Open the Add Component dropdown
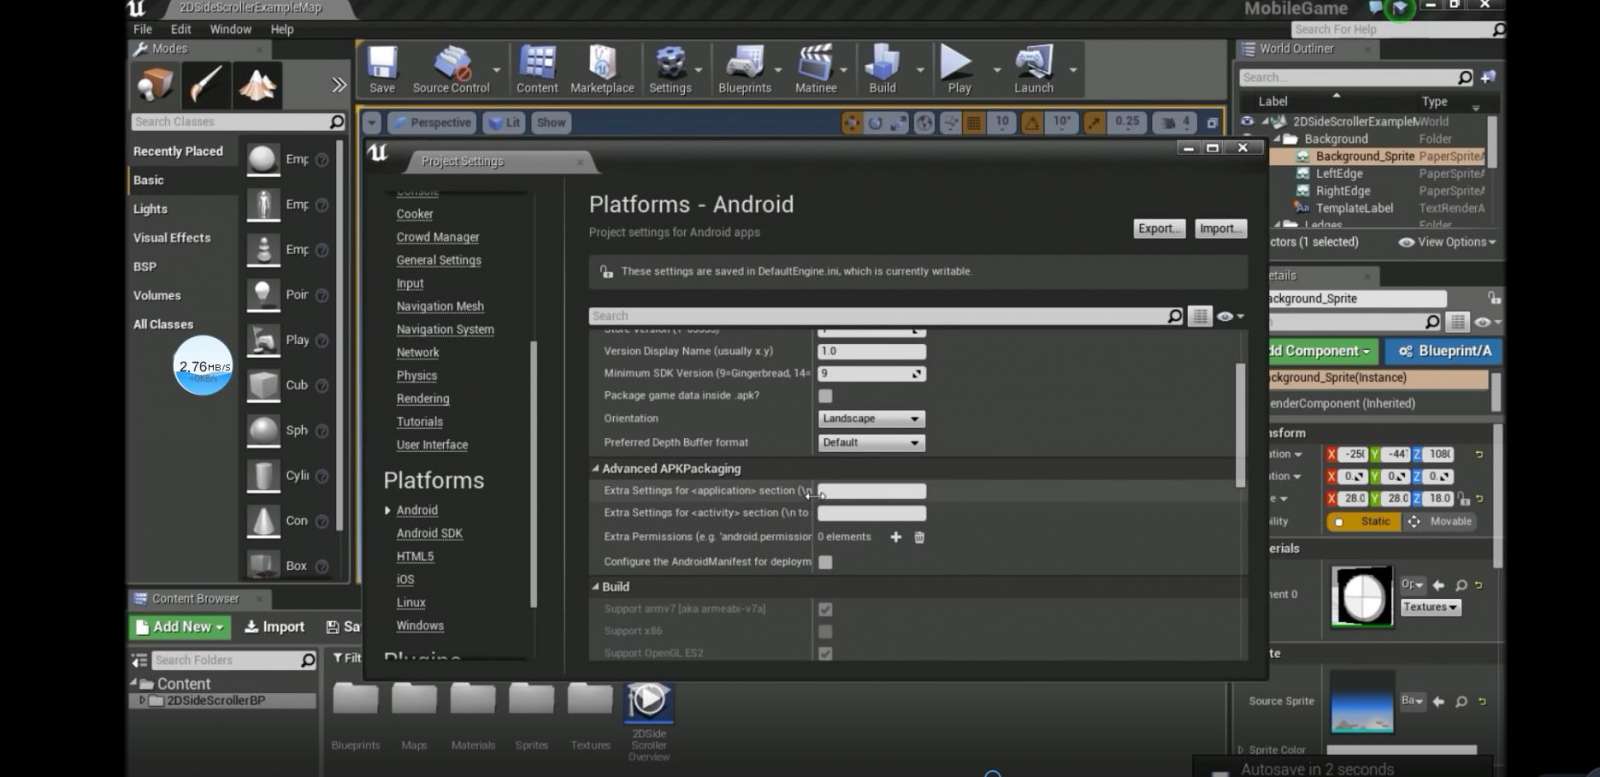 (1323, 351)
